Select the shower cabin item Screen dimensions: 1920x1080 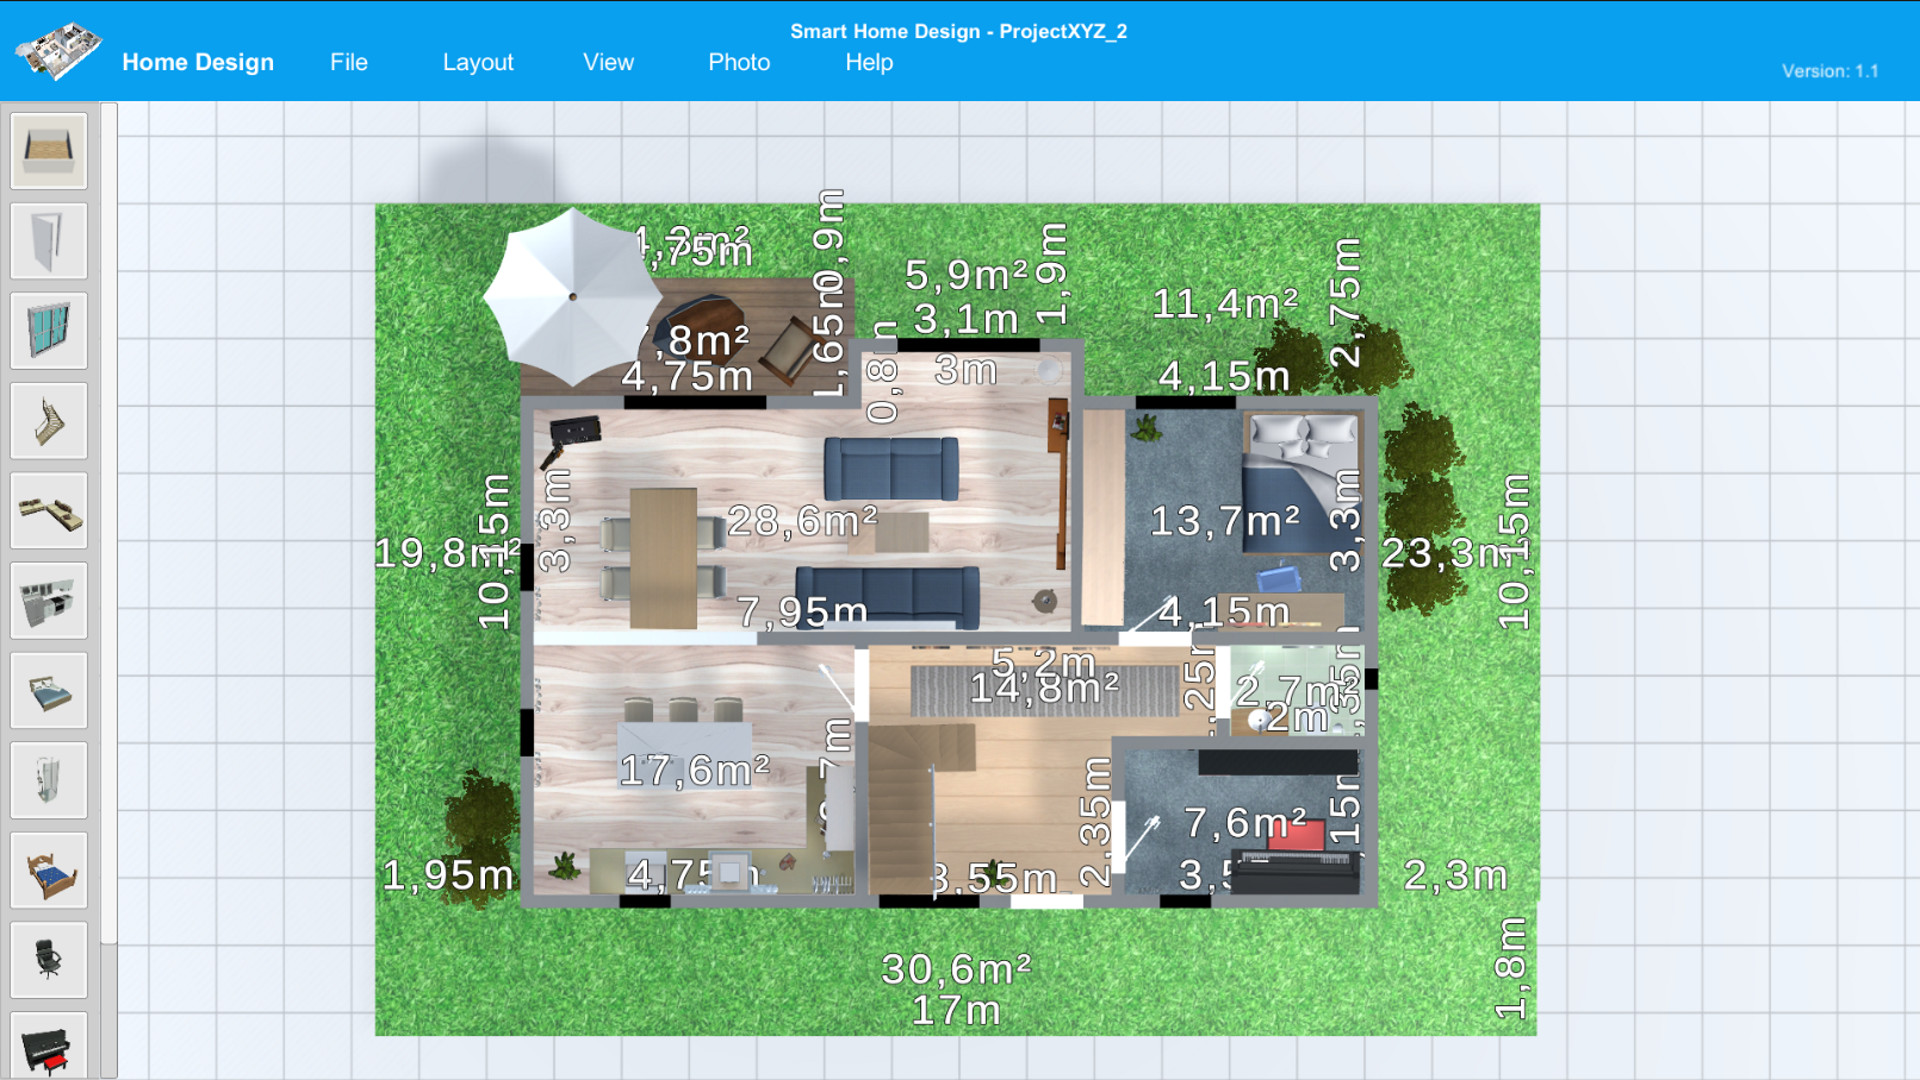(48, 780)
